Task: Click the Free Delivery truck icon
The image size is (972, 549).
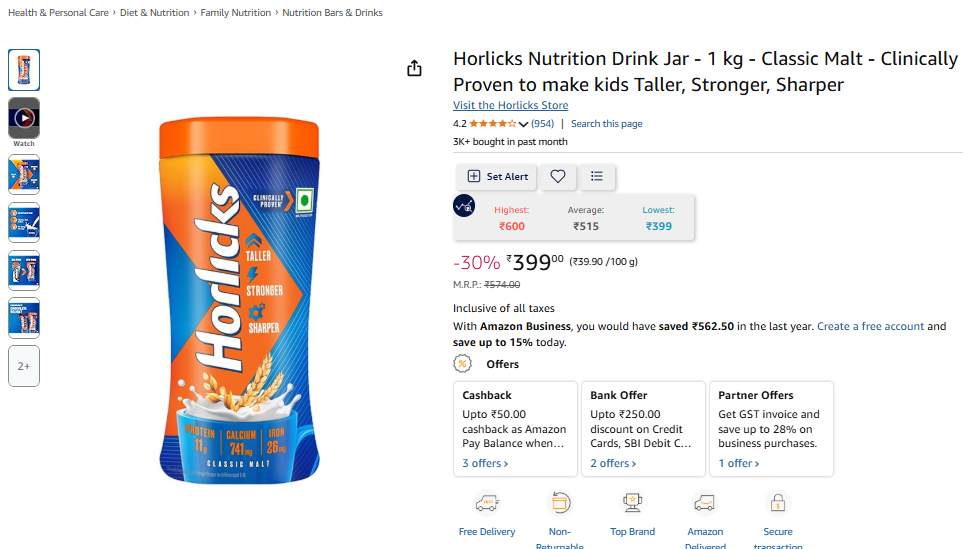Action: point(487,503)
